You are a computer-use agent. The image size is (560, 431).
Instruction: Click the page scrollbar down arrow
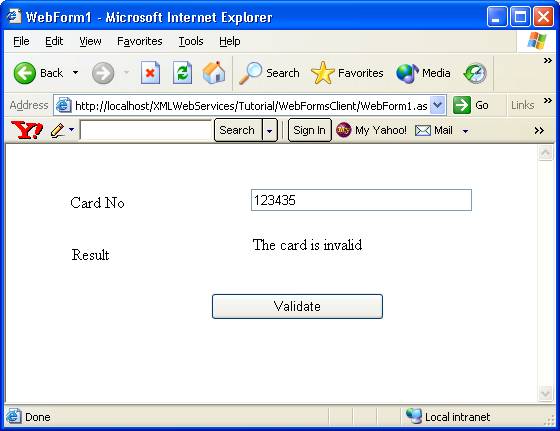tap(545, 394)
